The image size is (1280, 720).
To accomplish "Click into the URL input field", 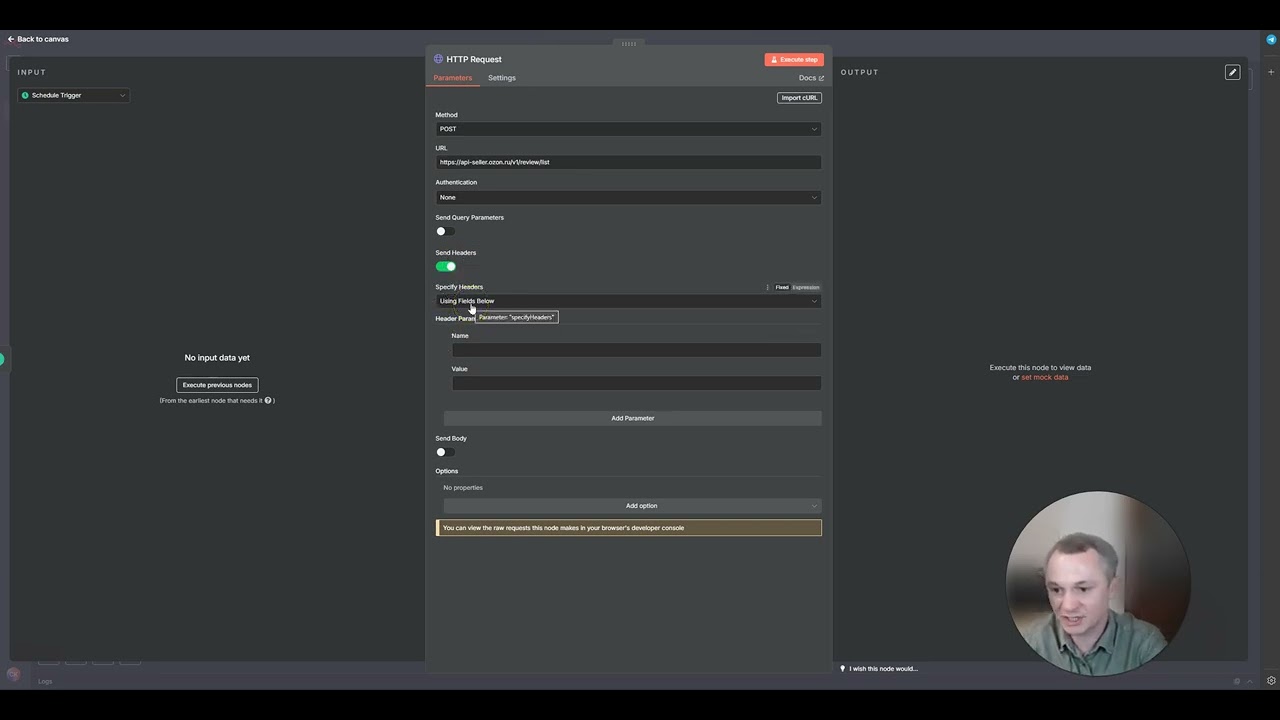I will [628, 162].
